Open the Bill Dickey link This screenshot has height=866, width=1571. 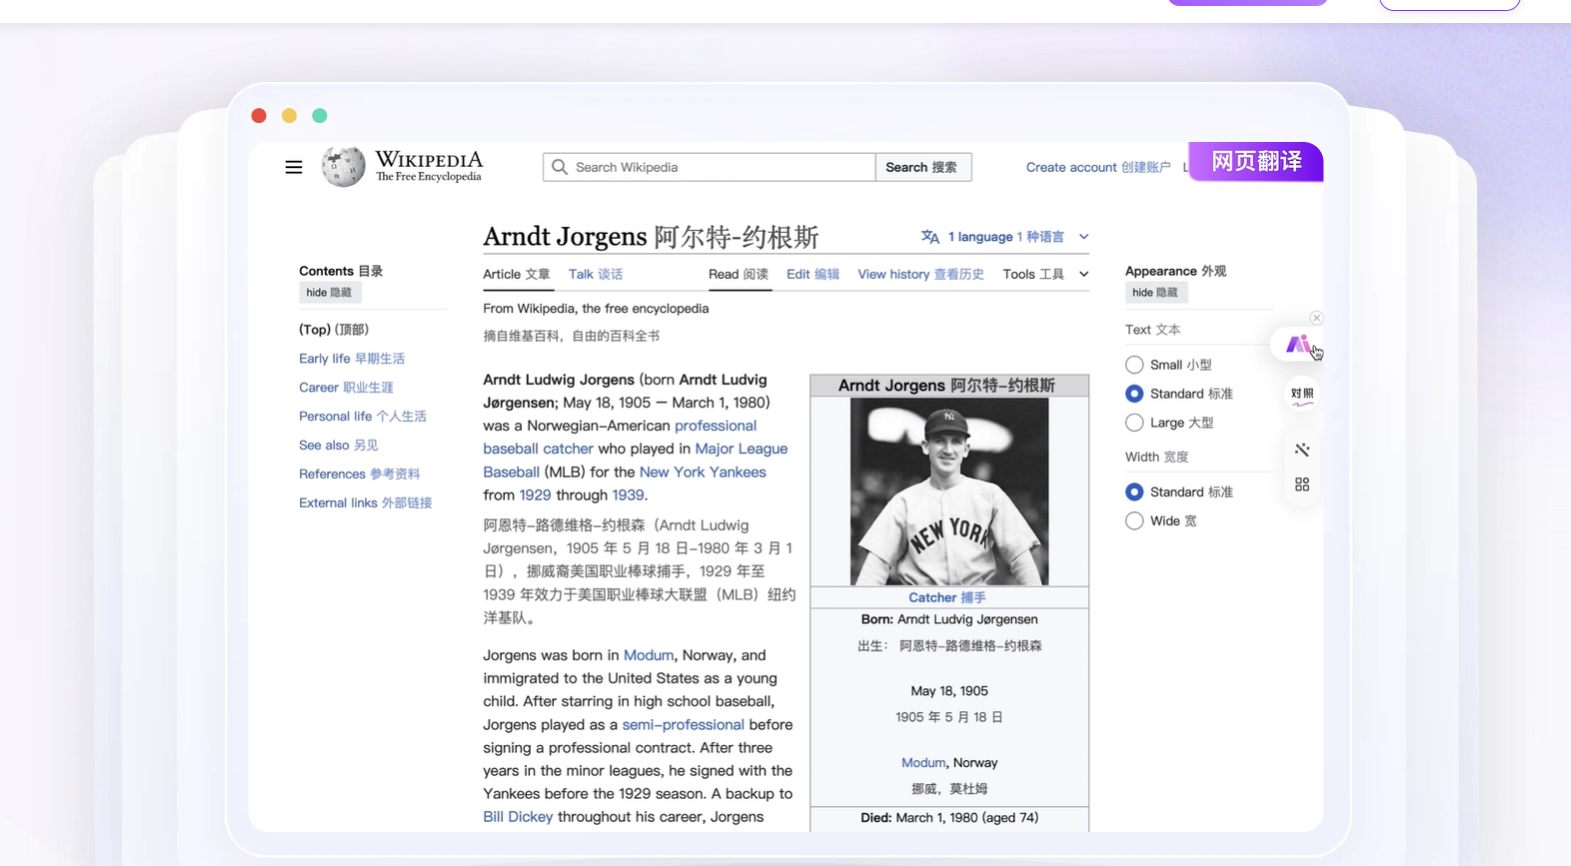point(518,817)
